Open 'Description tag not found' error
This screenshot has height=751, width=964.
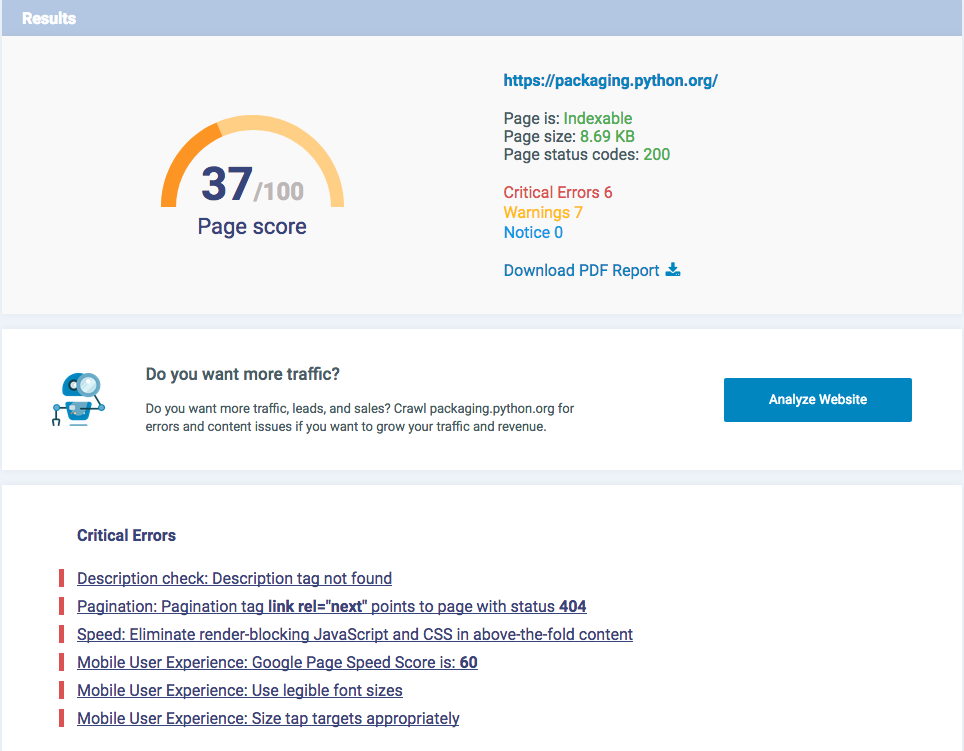(x=234, y=578)
